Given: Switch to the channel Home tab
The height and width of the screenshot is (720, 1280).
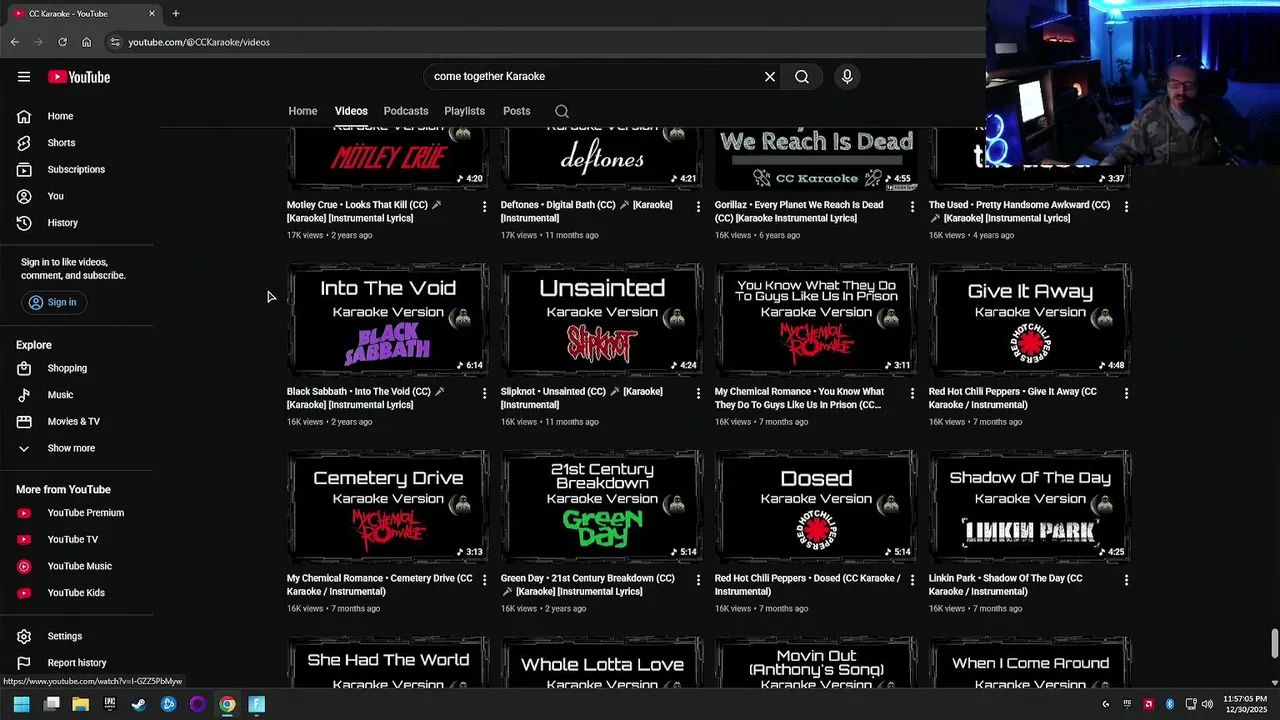Looking at the screenshot, I should tap(303, 111).
